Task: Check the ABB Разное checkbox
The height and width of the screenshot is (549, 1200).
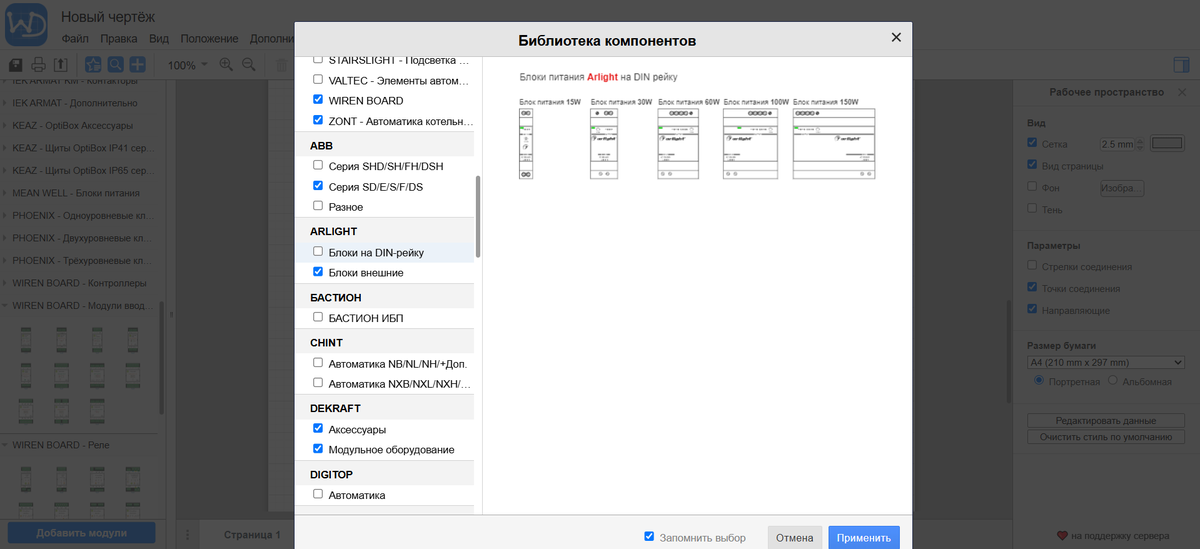Action: [x=318, y=206]
